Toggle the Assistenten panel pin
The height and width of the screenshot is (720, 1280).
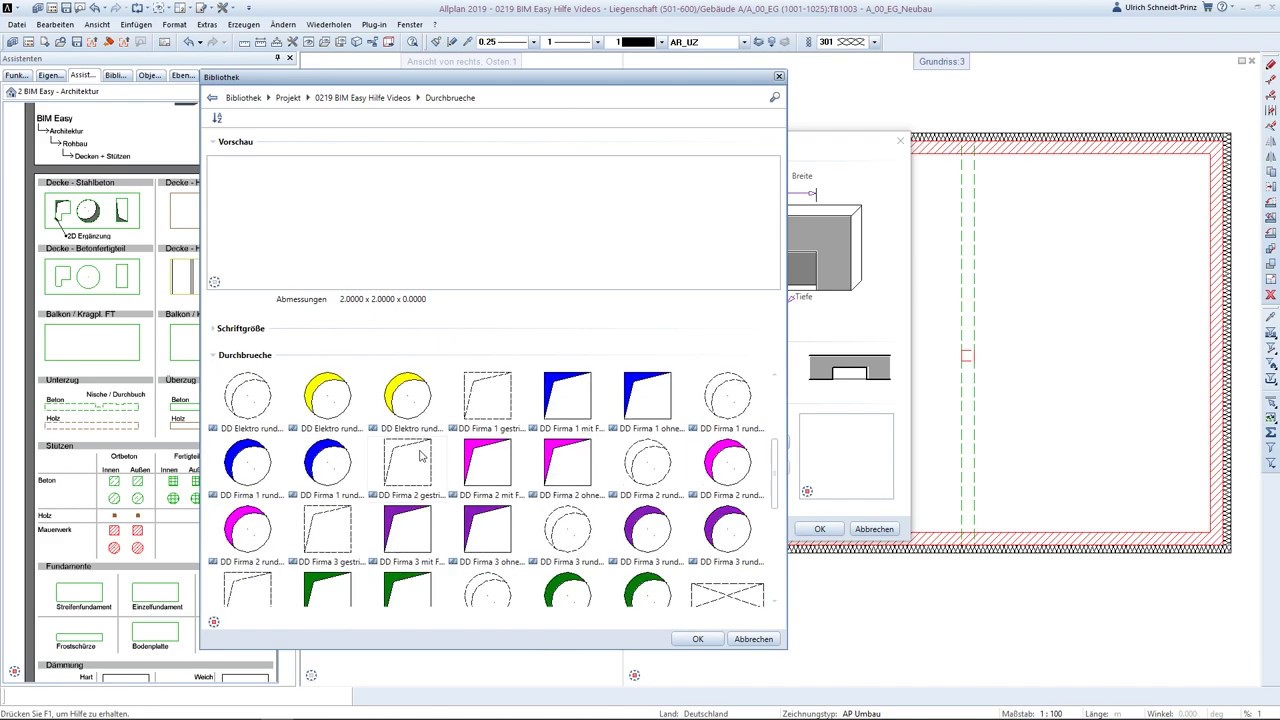(276, 58)
